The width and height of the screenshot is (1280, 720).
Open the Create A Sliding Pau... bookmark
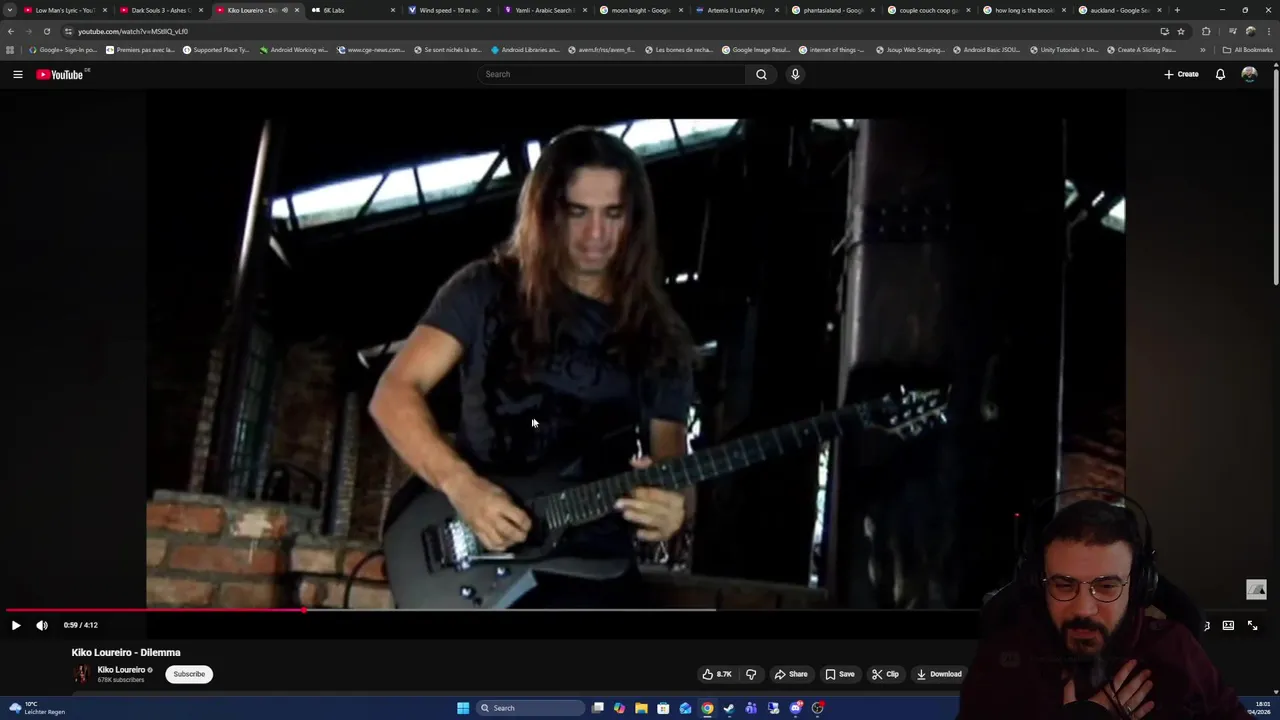[1141, 50]
